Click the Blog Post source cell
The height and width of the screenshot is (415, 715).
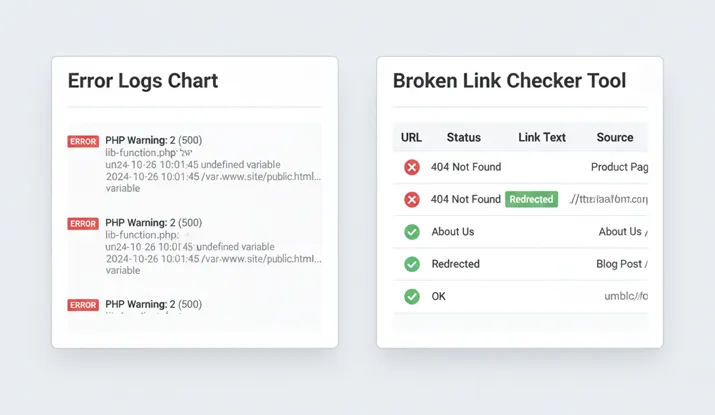[621, 264]
